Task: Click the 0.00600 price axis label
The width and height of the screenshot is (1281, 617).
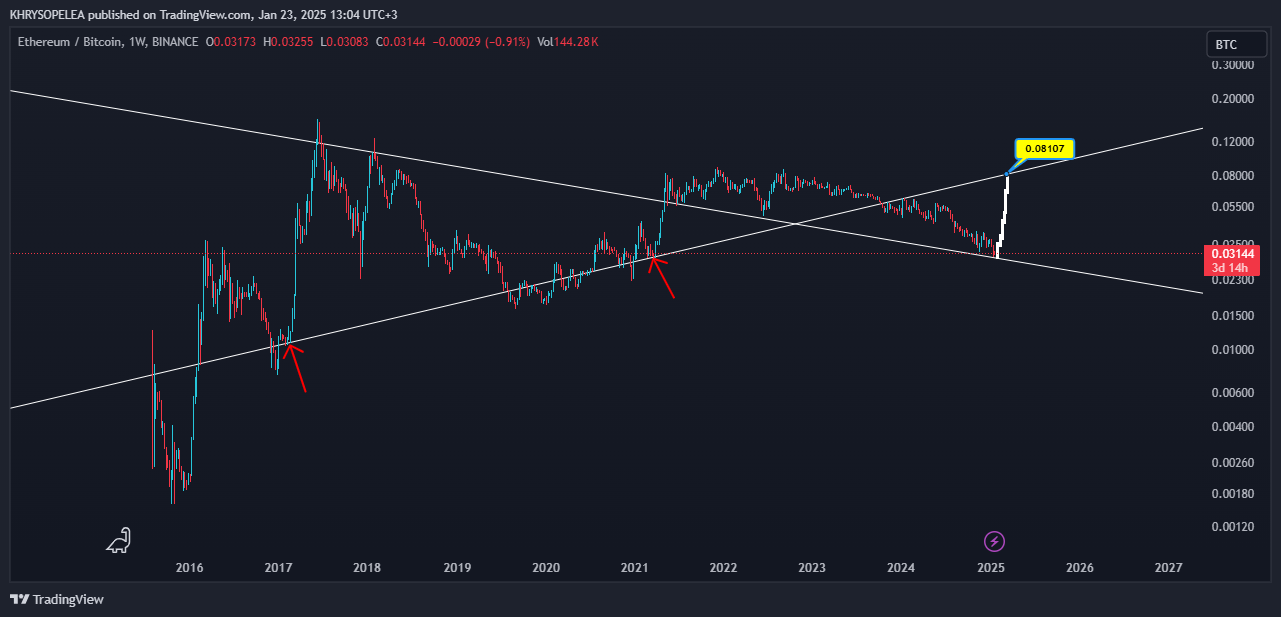Action: [x=1233, y=393]
